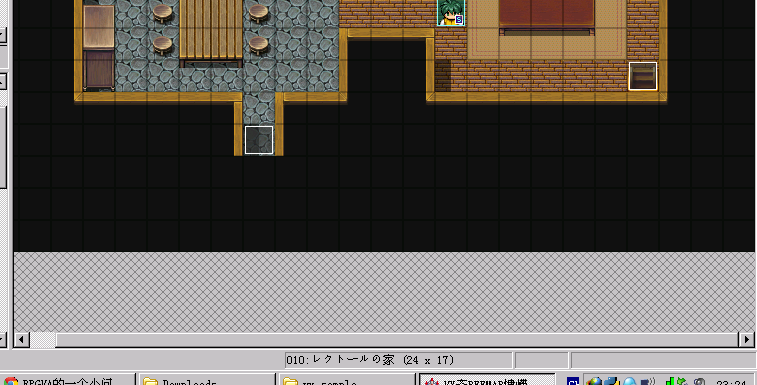Switch to the Chrome 'RPGVA的一个小问' taskbar window
The width and height of the screenshot is (757, 385).
point(68,380)
